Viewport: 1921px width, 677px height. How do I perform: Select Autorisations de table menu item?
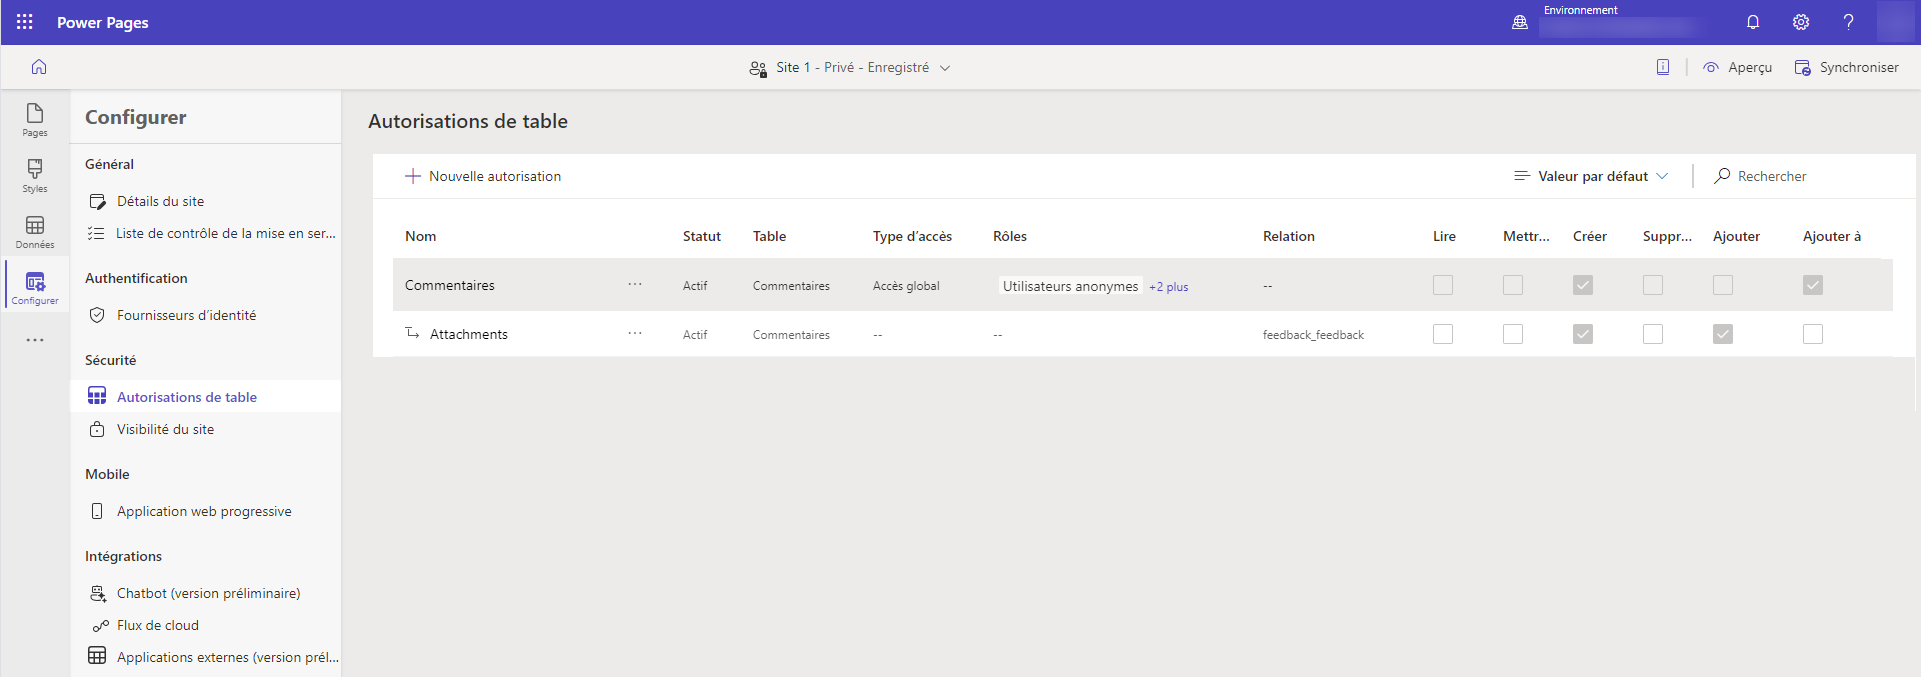(206, 397)
